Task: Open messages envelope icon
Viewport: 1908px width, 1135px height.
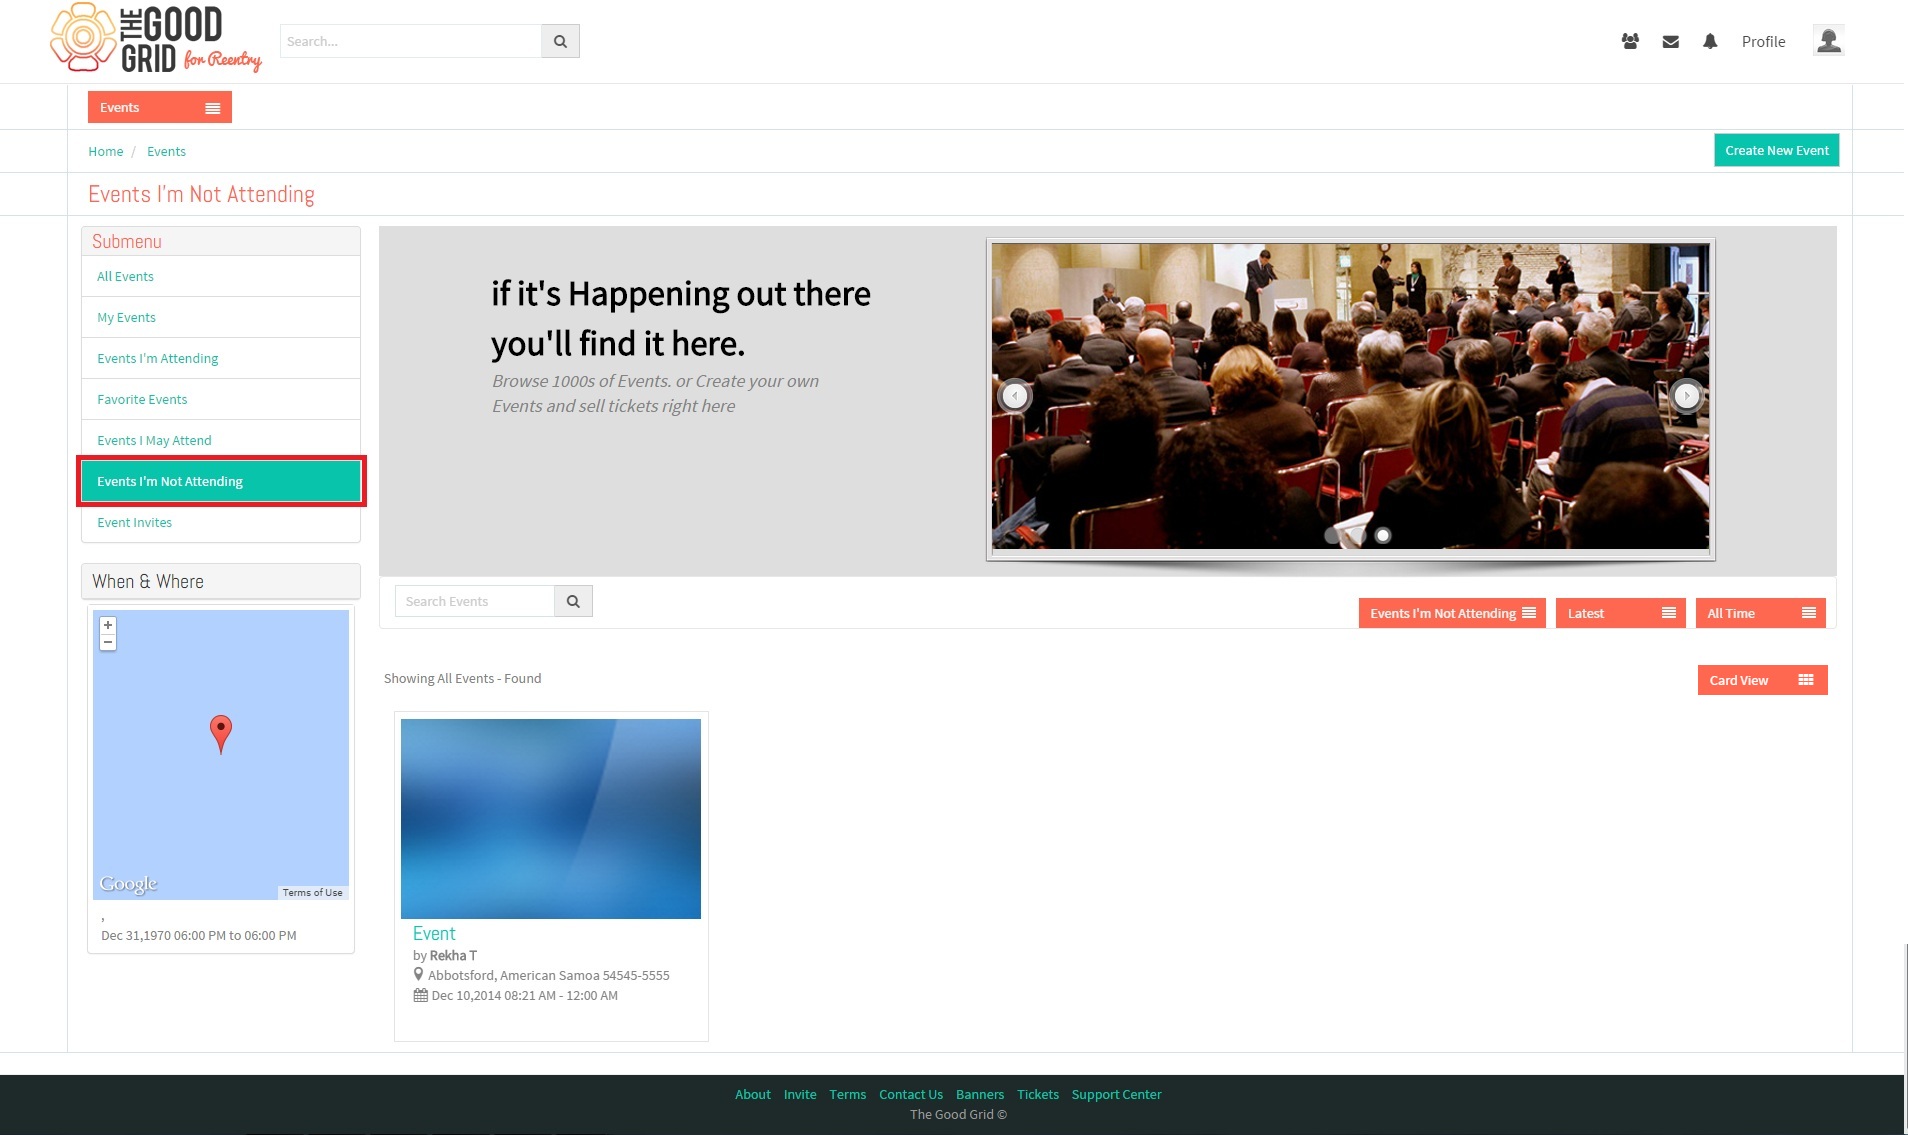Action: click(x=1670, y=42)
